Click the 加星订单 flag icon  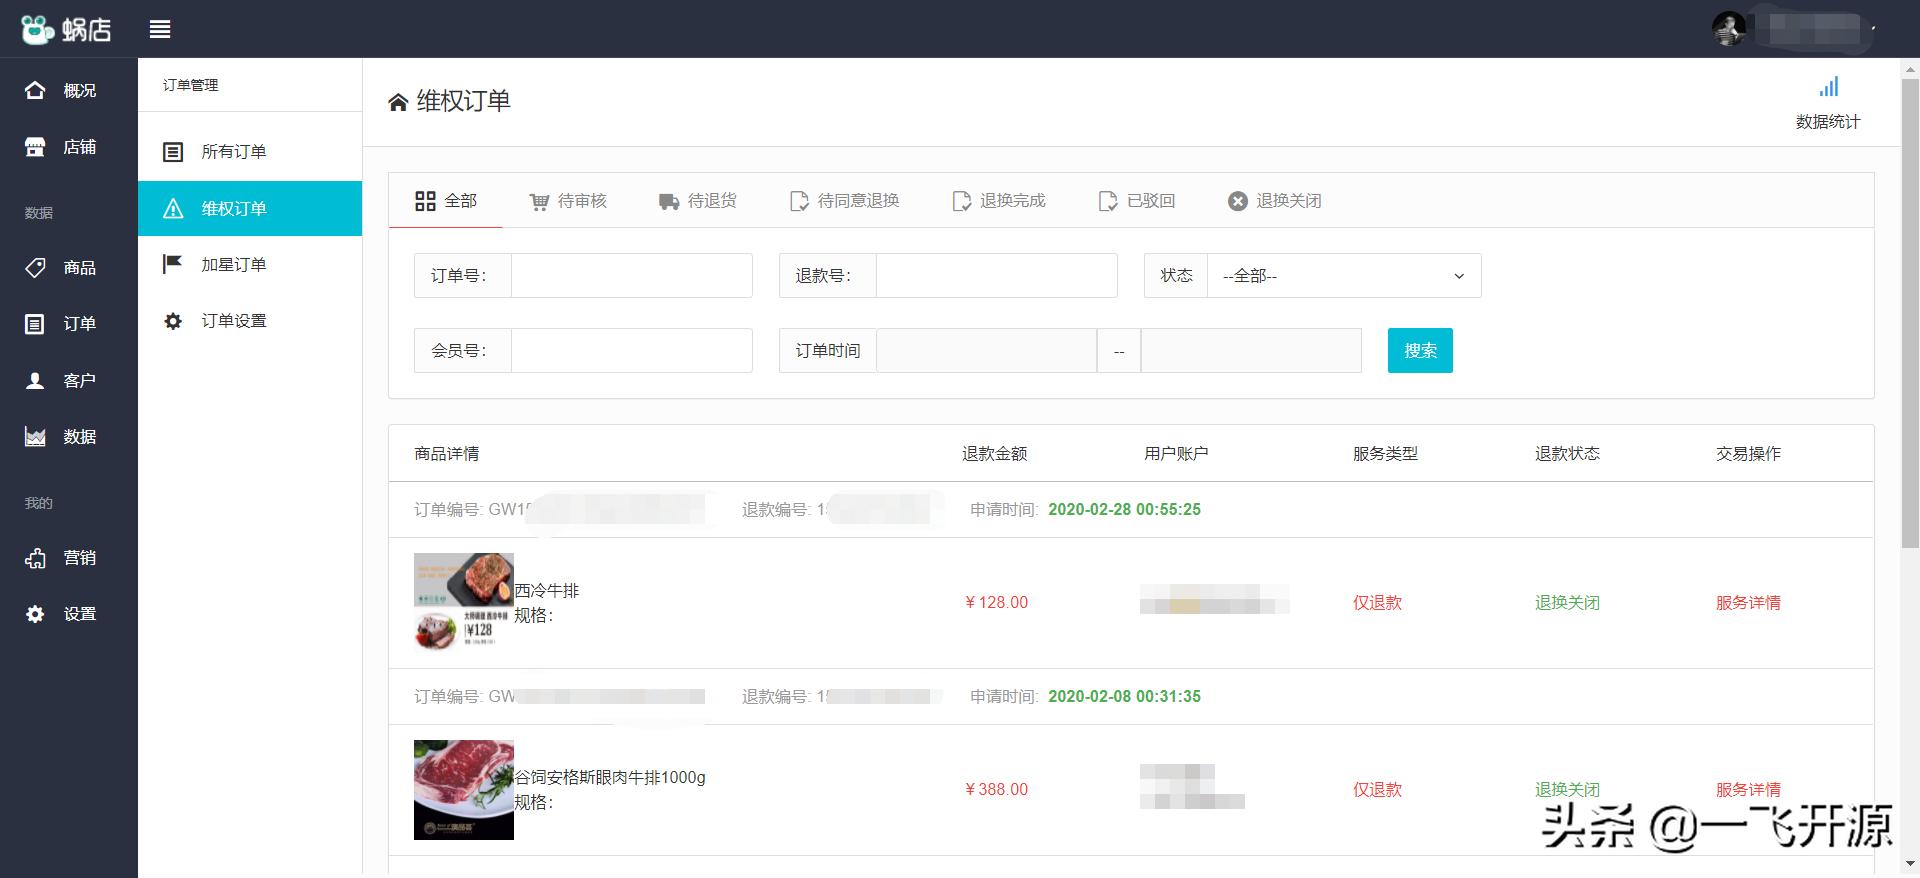point(173,264)
